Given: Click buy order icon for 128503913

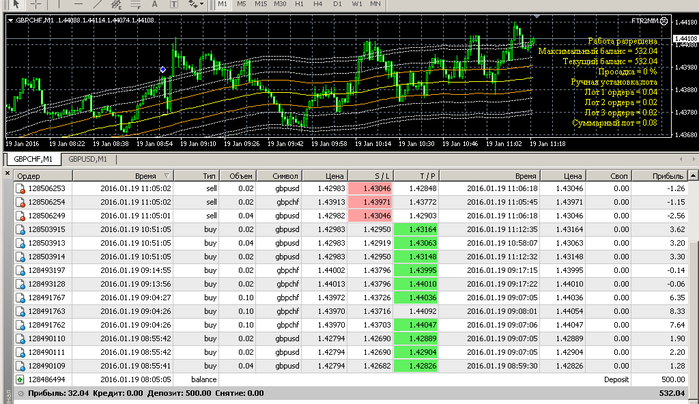Looking at the screenshot, I should click(20, 243).
